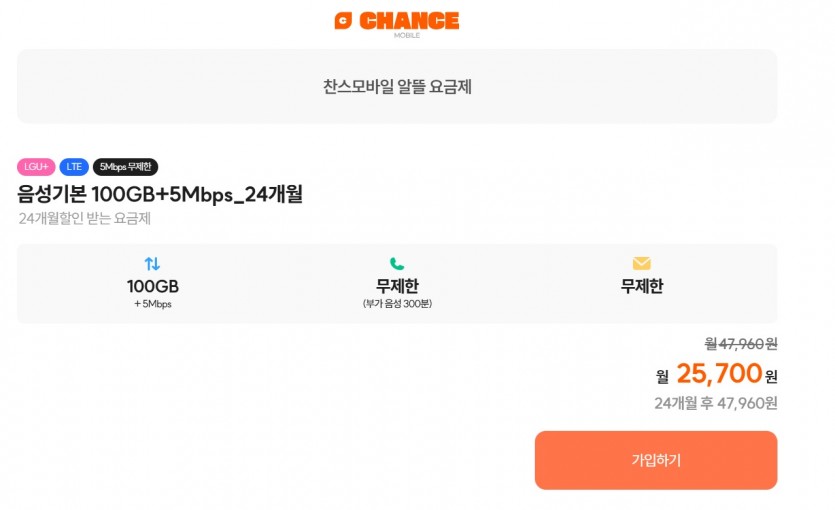Select the pink LGU+ badge

point(36,167)
